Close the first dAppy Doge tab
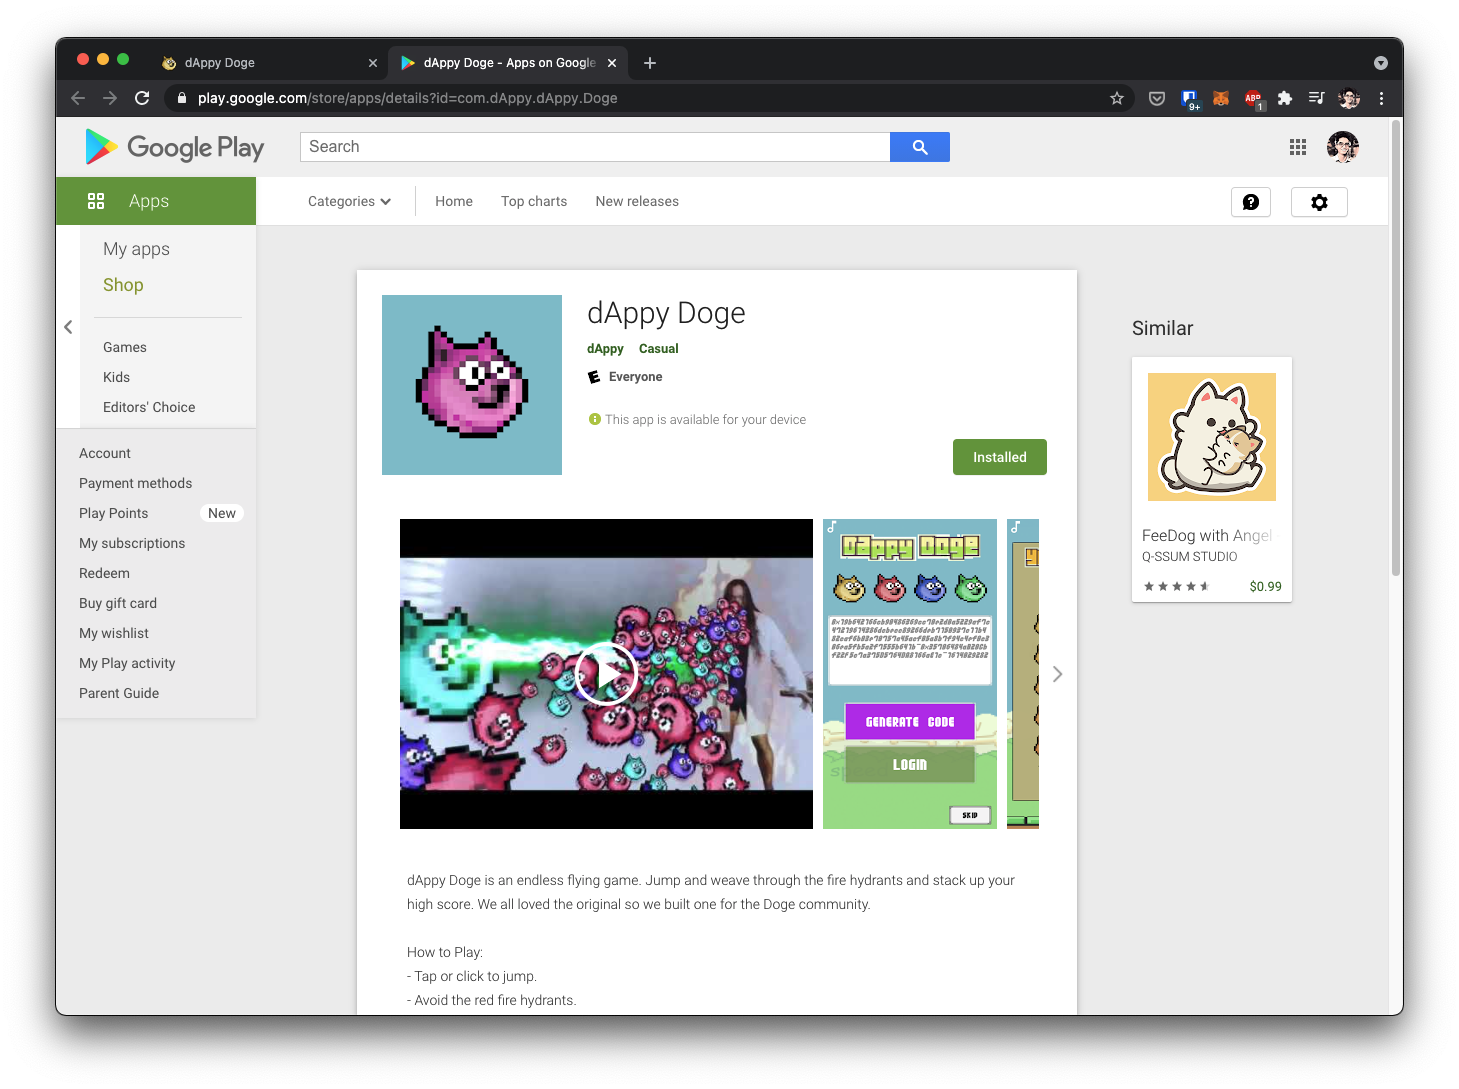The image size is (1459, 1089). (x=373, y=63)
